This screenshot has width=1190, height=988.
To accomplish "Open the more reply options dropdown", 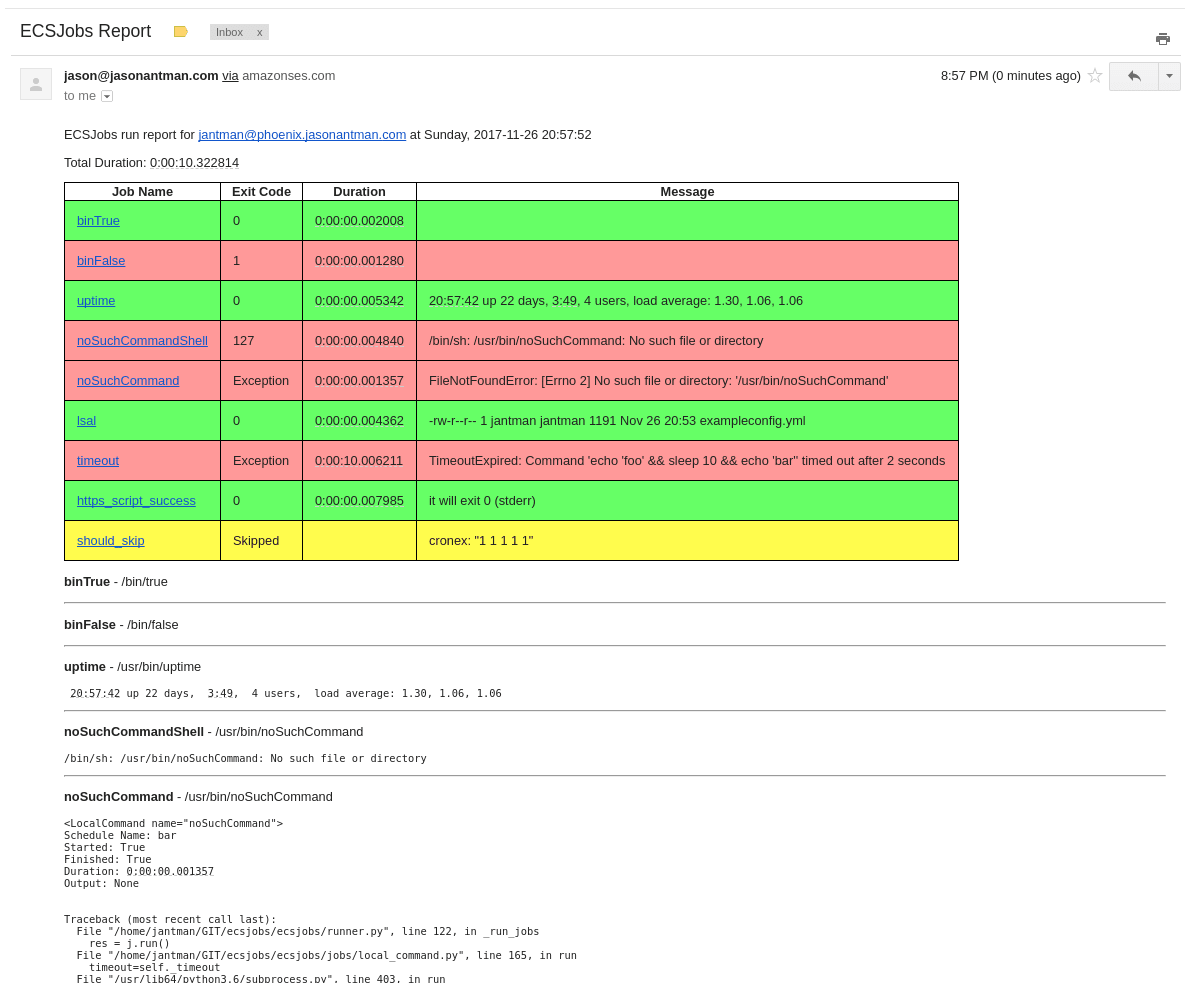I will point(1168,76).
